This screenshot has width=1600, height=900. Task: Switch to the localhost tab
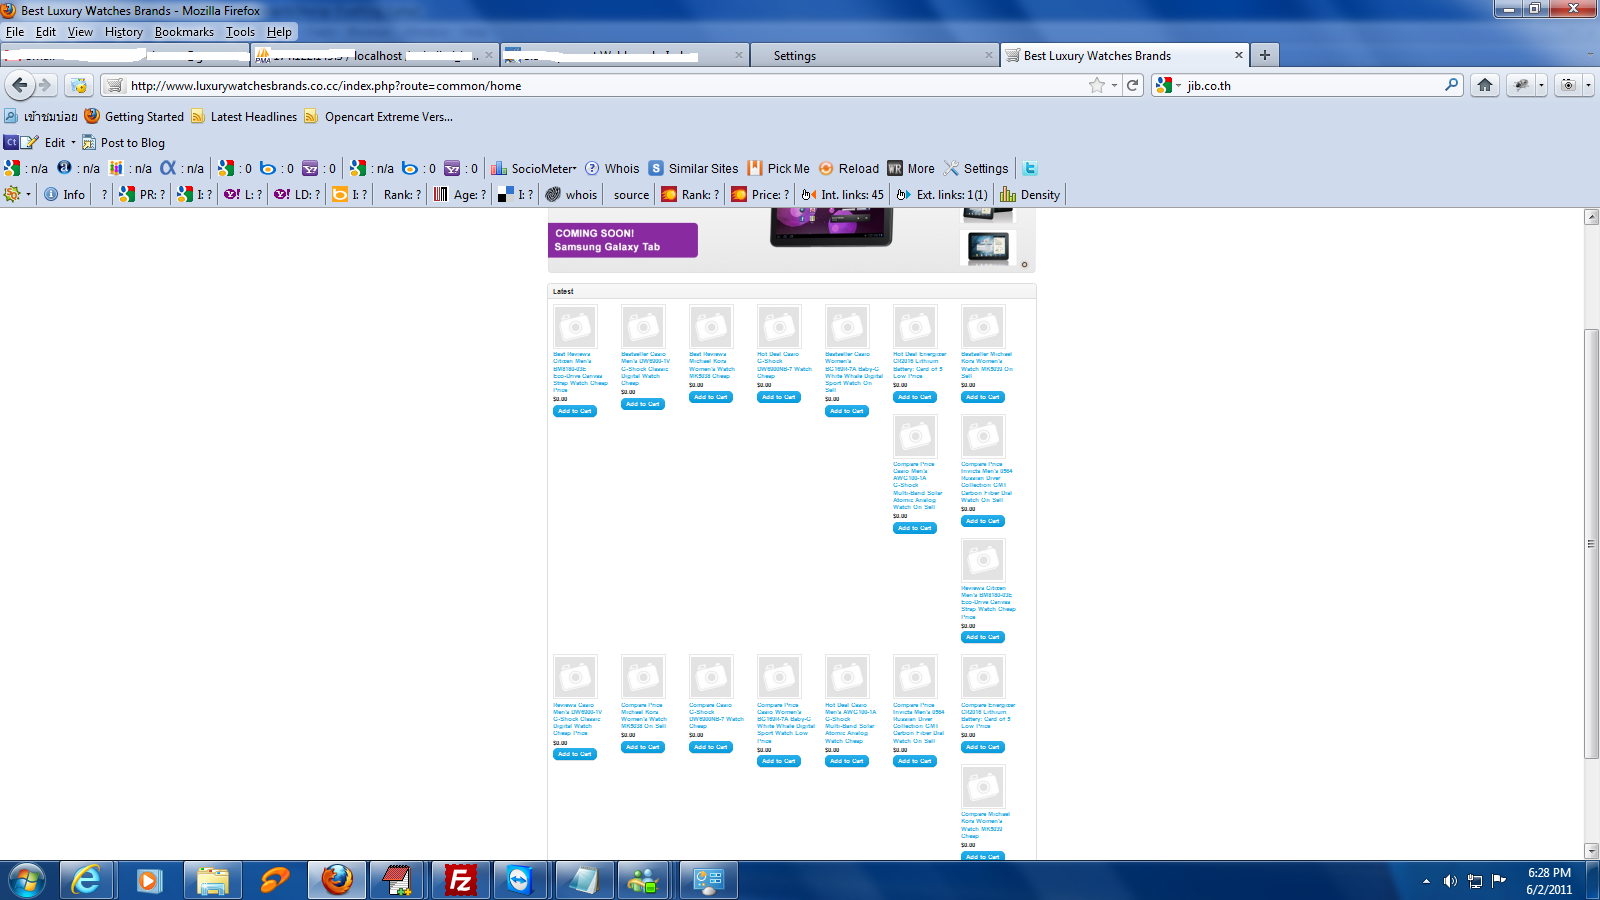pos(375,56)
